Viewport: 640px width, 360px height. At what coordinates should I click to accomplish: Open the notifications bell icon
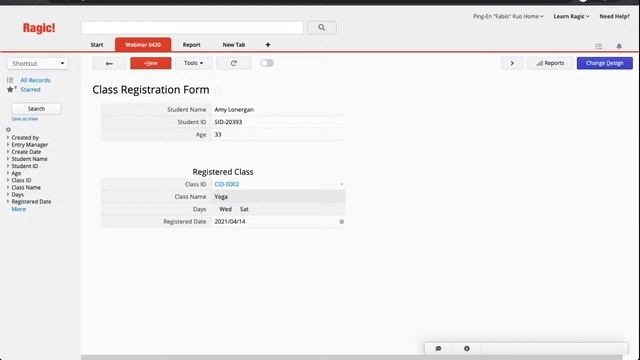(619, 46)
